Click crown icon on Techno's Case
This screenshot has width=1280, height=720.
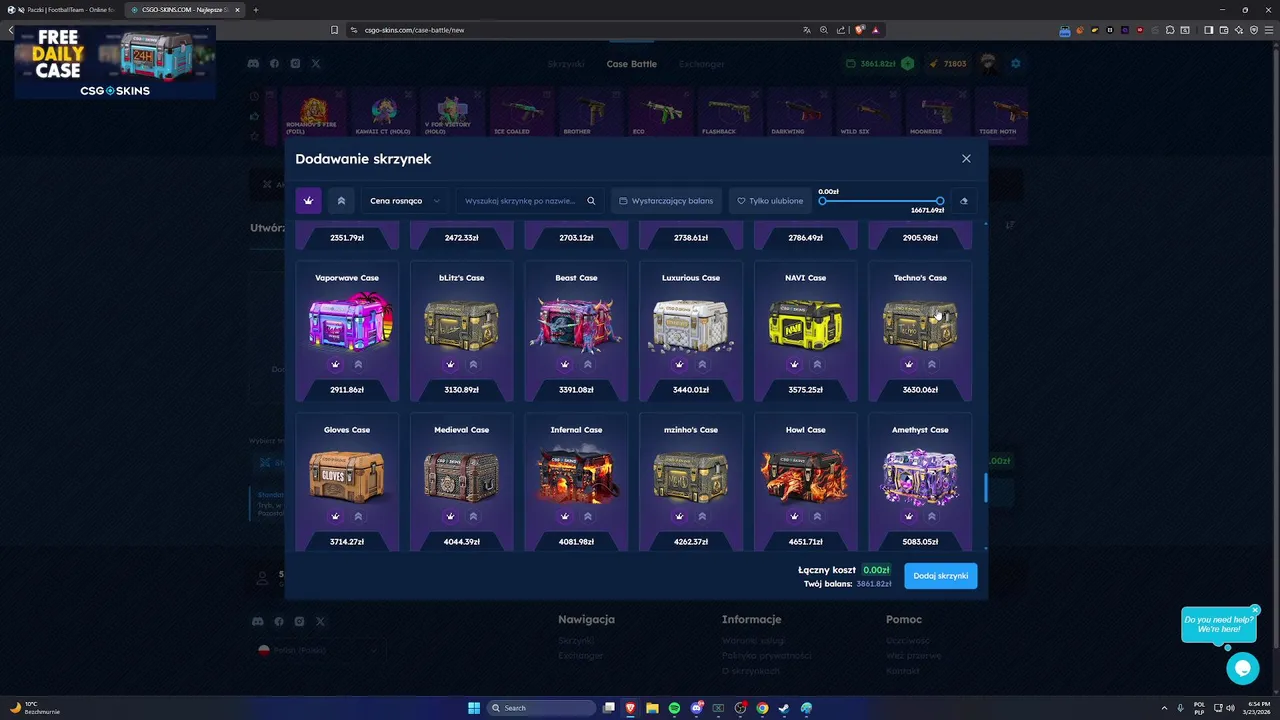pyautogui.click(x=908, y=364)
